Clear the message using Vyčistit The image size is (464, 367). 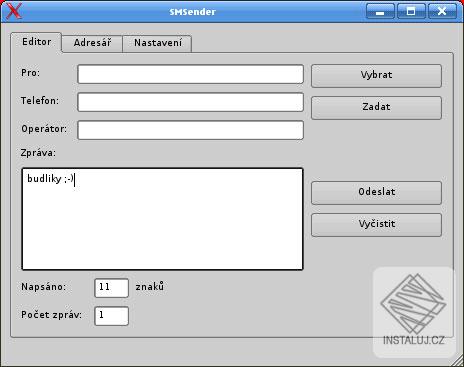pyautogui.click(x=376, y=225)
